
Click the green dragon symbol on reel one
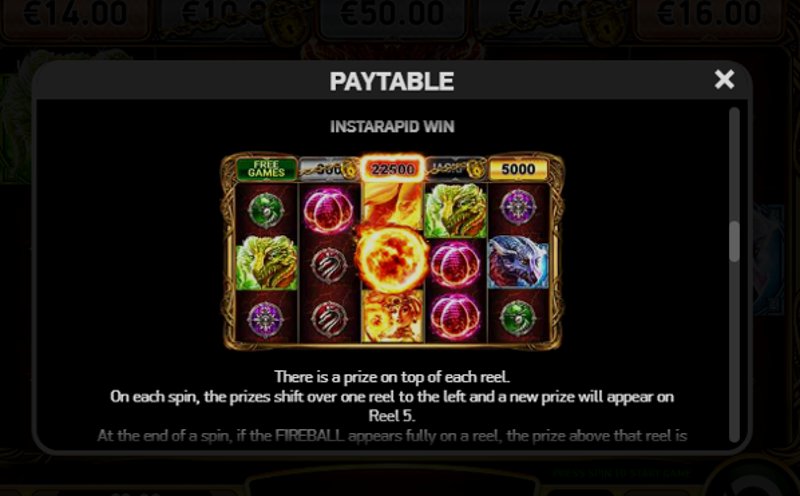coord(266,262)
